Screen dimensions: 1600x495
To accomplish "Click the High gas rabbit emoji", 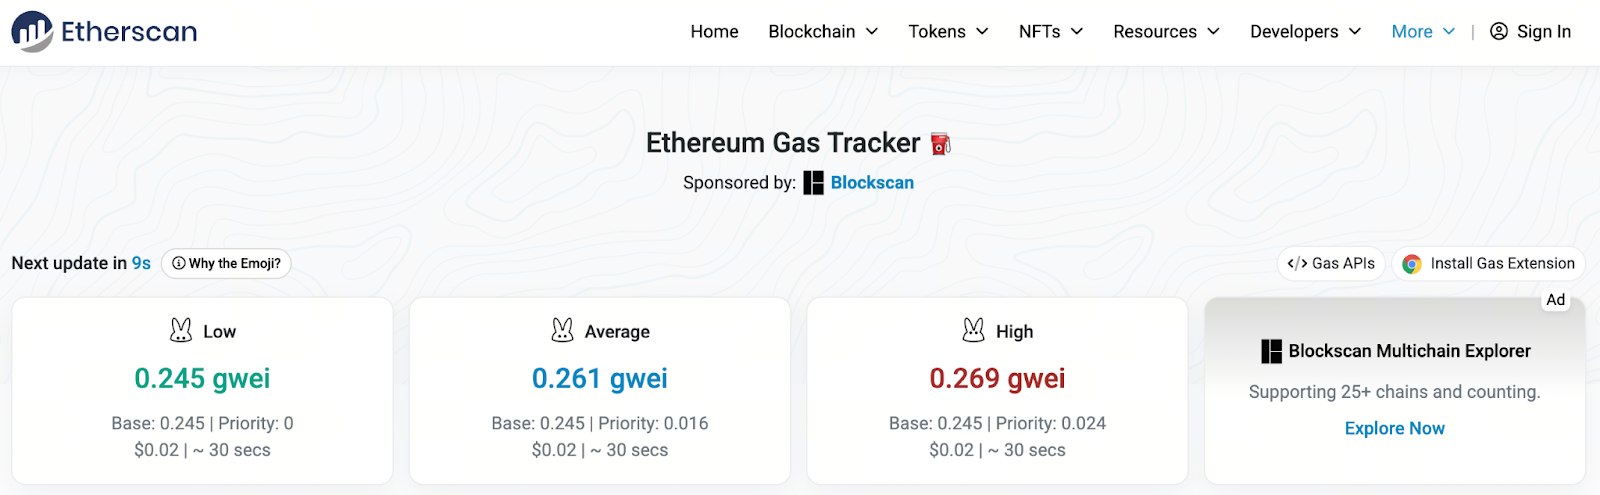I will [973, 330].
